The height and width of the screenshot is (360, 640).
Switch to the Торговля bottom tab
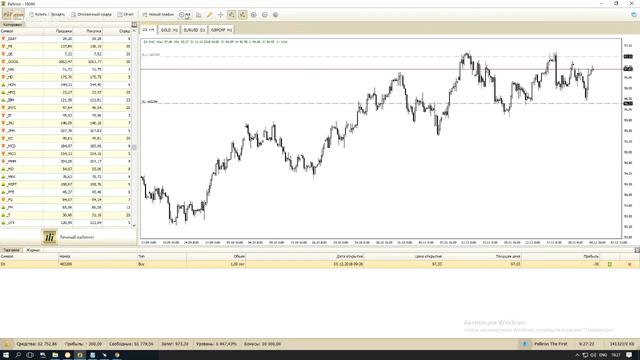click(11, 250)
